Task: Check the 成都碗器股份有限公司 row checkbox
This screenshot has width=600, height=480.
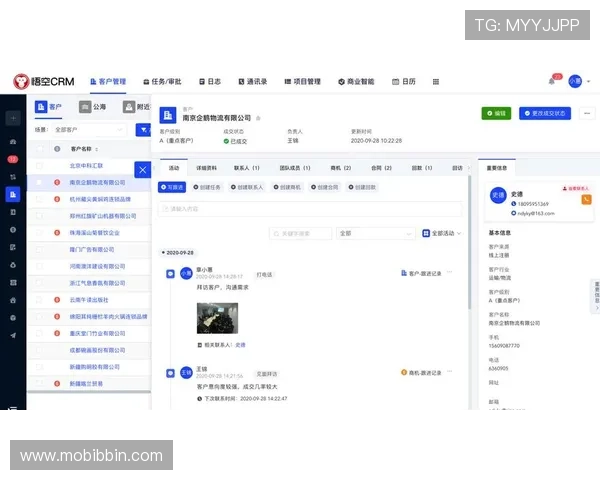Action: [x=39, y=350]
